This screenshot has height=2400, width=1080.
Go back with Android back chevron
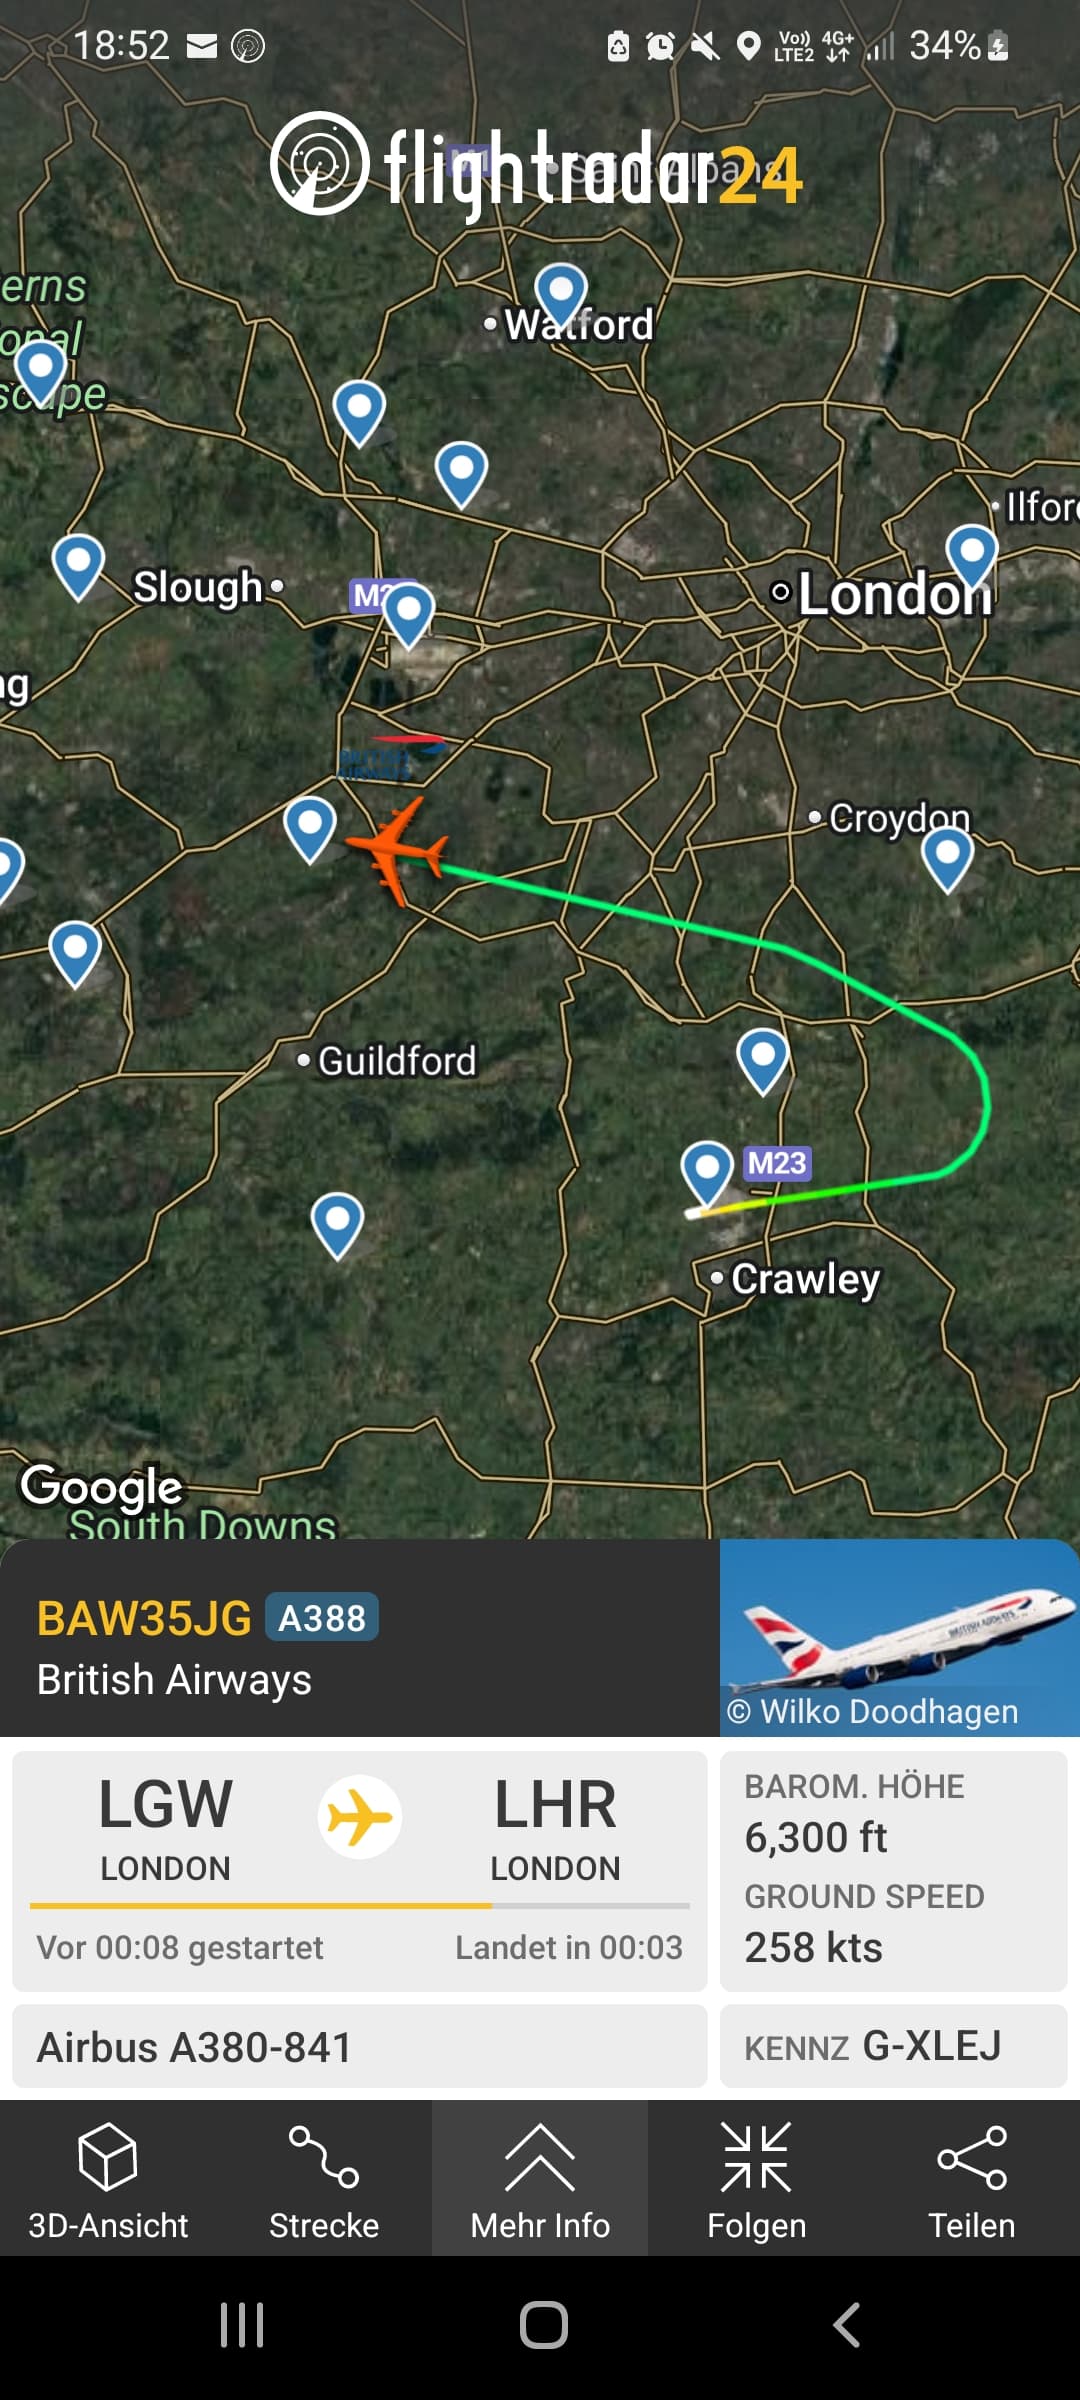pyautogui.click(x=846, y=2325)
